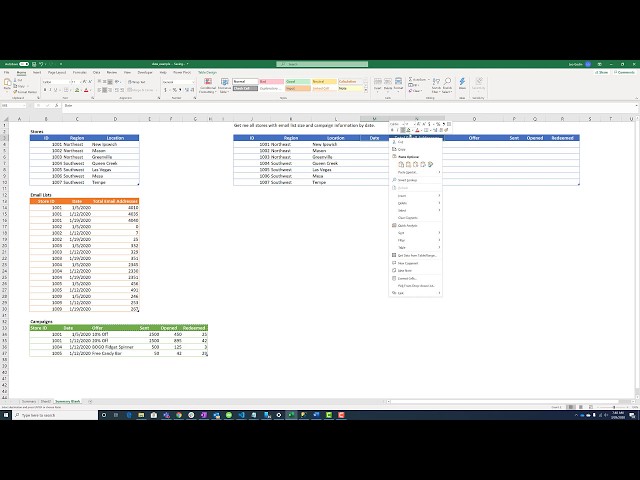The width and height of the screenshot is (640, 480).
Task: Click the last Paste Options icon
Action: click(430, 164)
